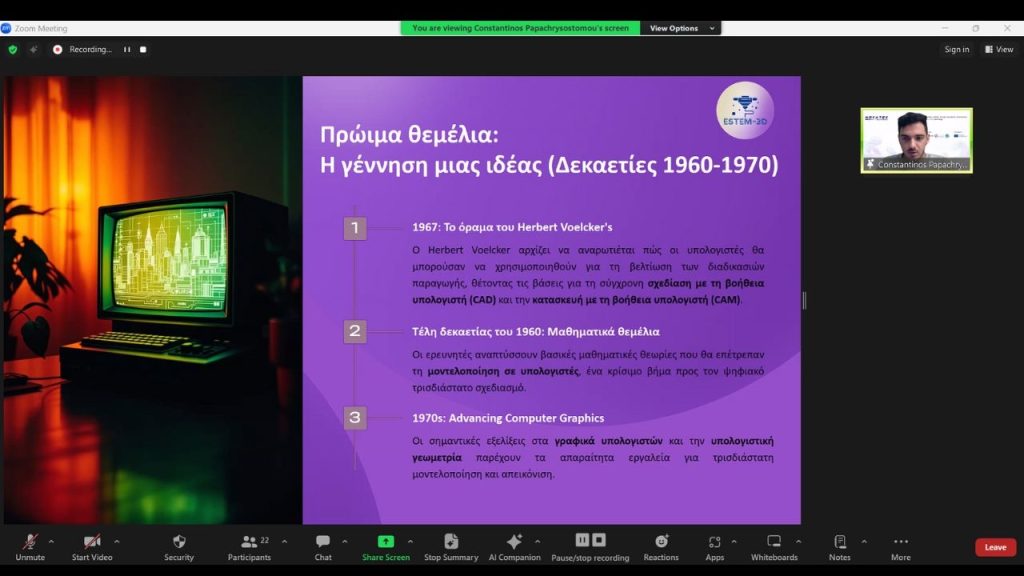
Task: Pause recording from bottom toolbar
Action: [582, 540]
